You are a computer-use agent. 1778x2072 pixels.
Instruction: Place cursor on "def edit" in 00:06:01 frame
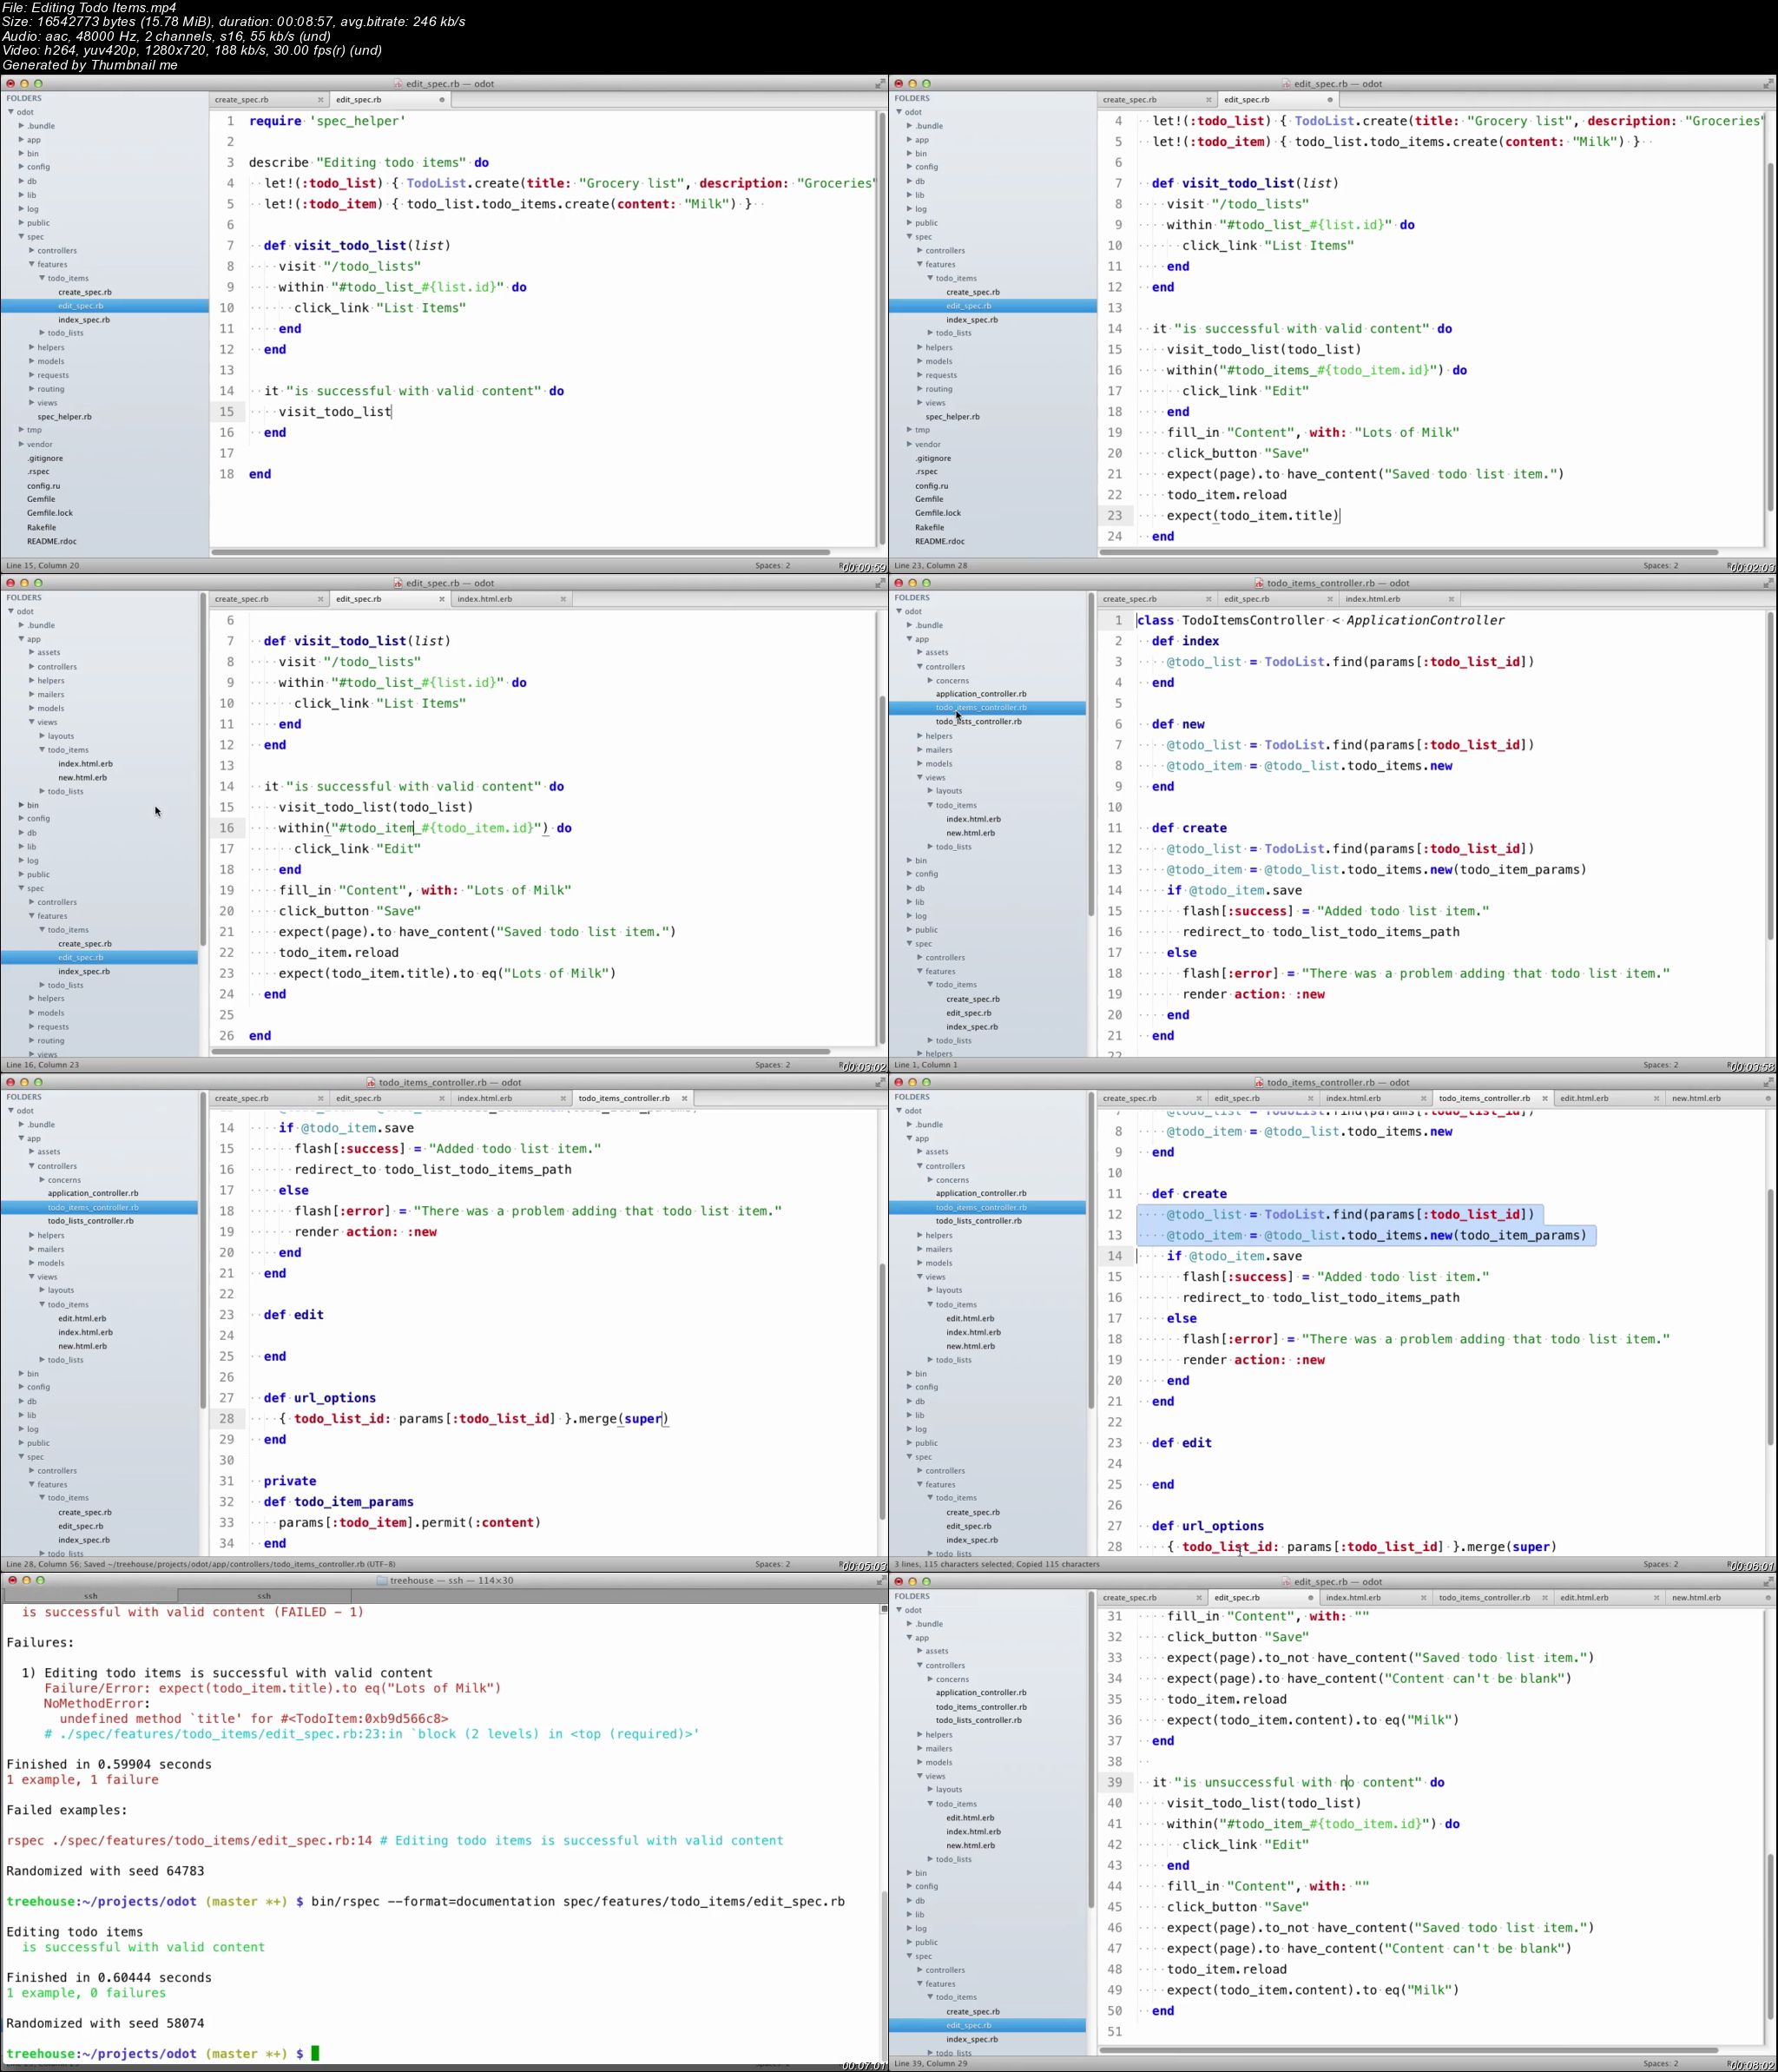(1181, 1443)
